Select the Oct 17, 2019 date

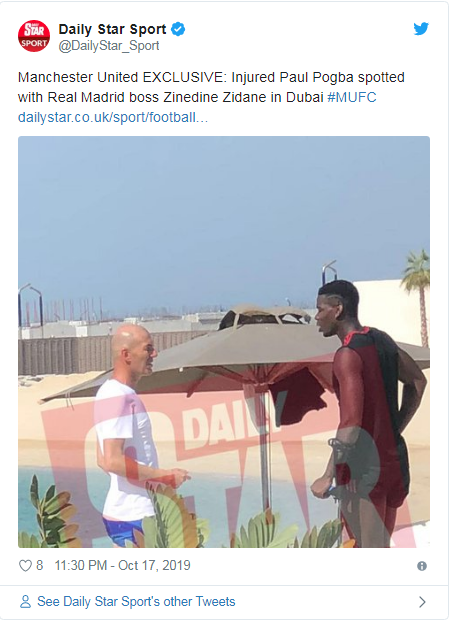click(x=154, y=566)
